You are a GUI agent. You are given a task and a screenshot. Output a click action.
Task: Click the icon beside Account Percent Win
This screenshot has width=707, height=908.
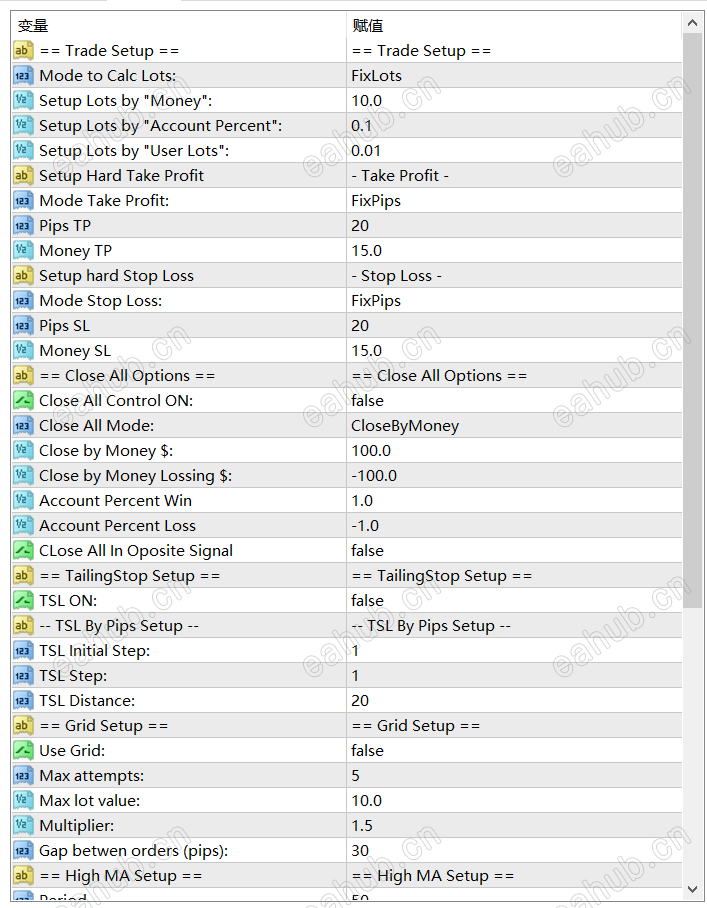(x=23, y=500)
